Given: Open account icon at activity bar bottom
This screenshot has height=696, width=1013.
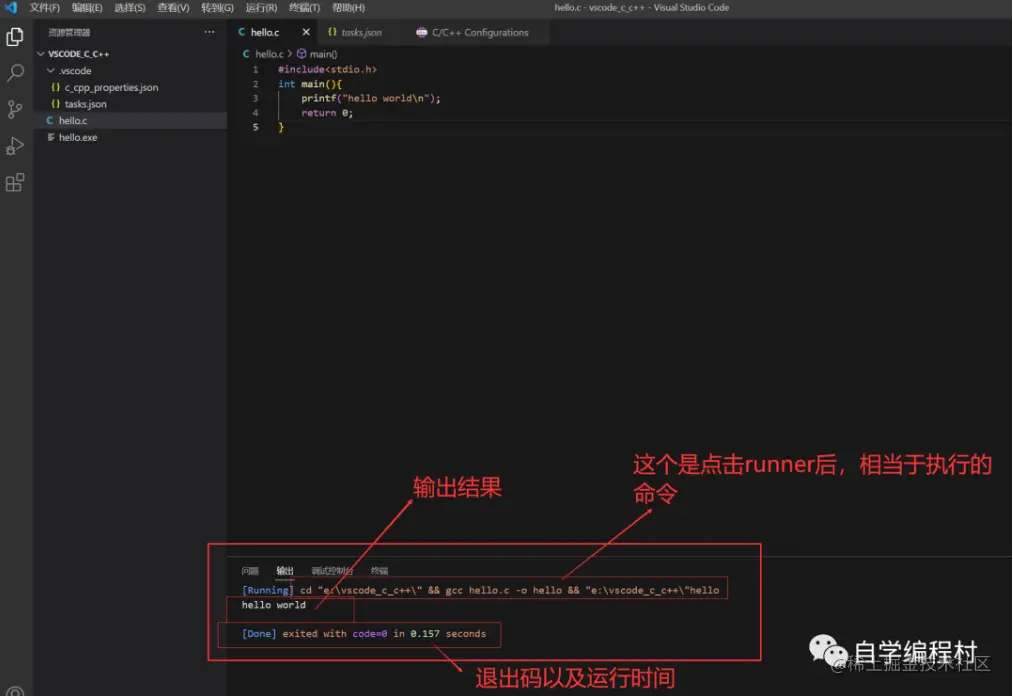Looking at the screenshot, I should point(15,690).
